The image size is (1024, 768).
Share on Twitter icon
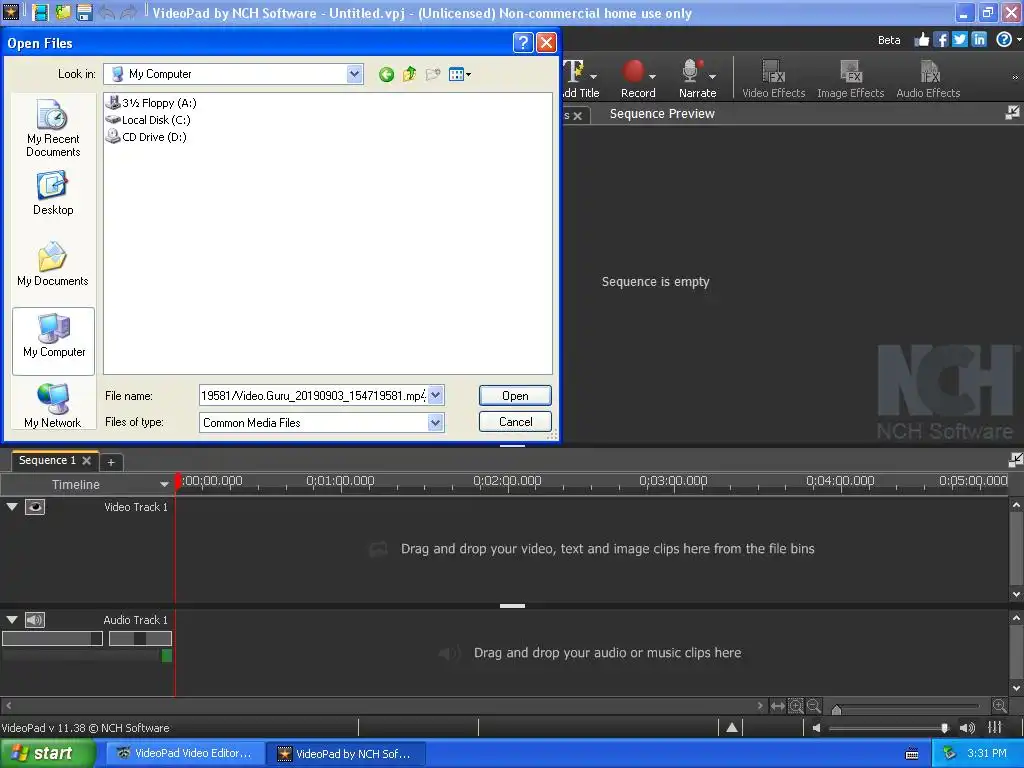coord(959,39)
